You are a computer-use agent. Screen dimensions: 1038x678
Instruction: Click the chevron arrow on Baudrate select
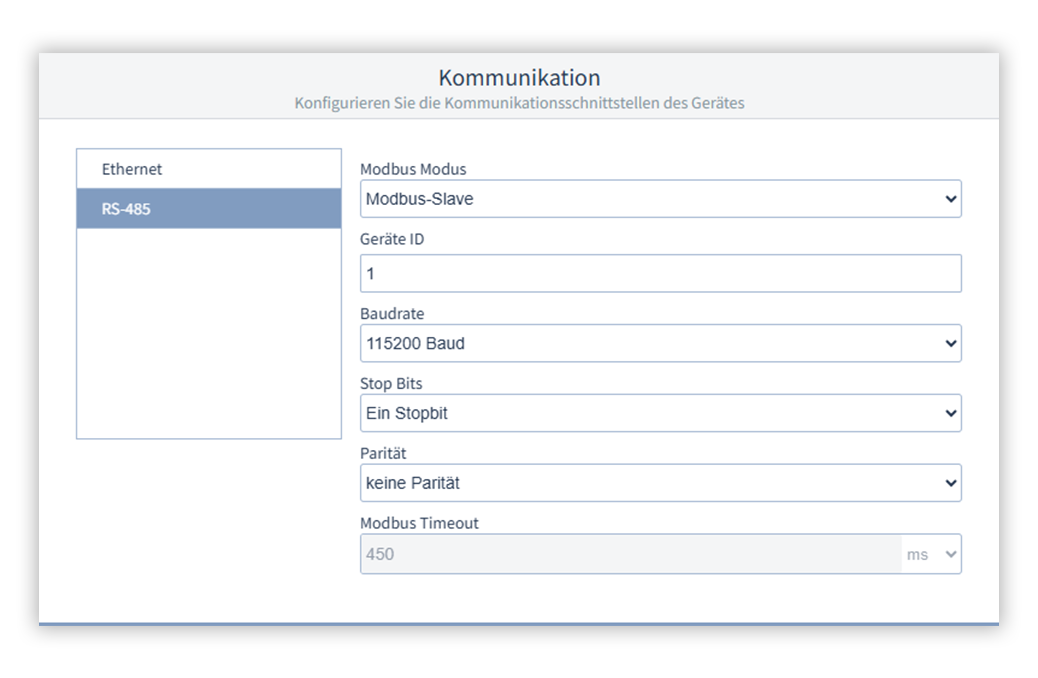[x=950, y=344]
